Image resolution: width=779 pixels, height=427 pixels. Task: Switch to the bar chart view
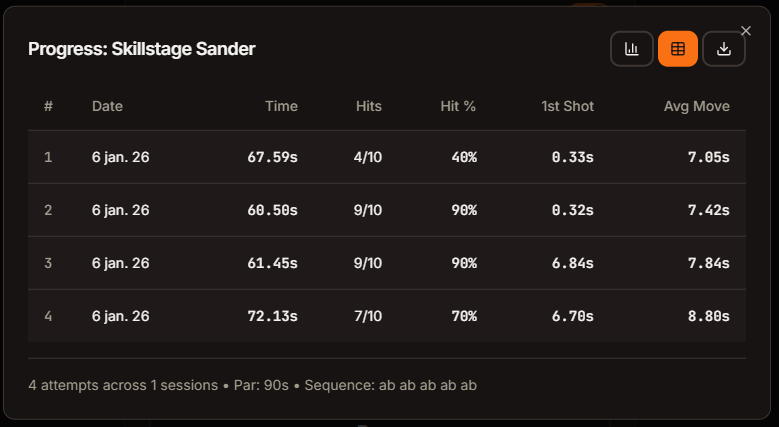[632, 49]
